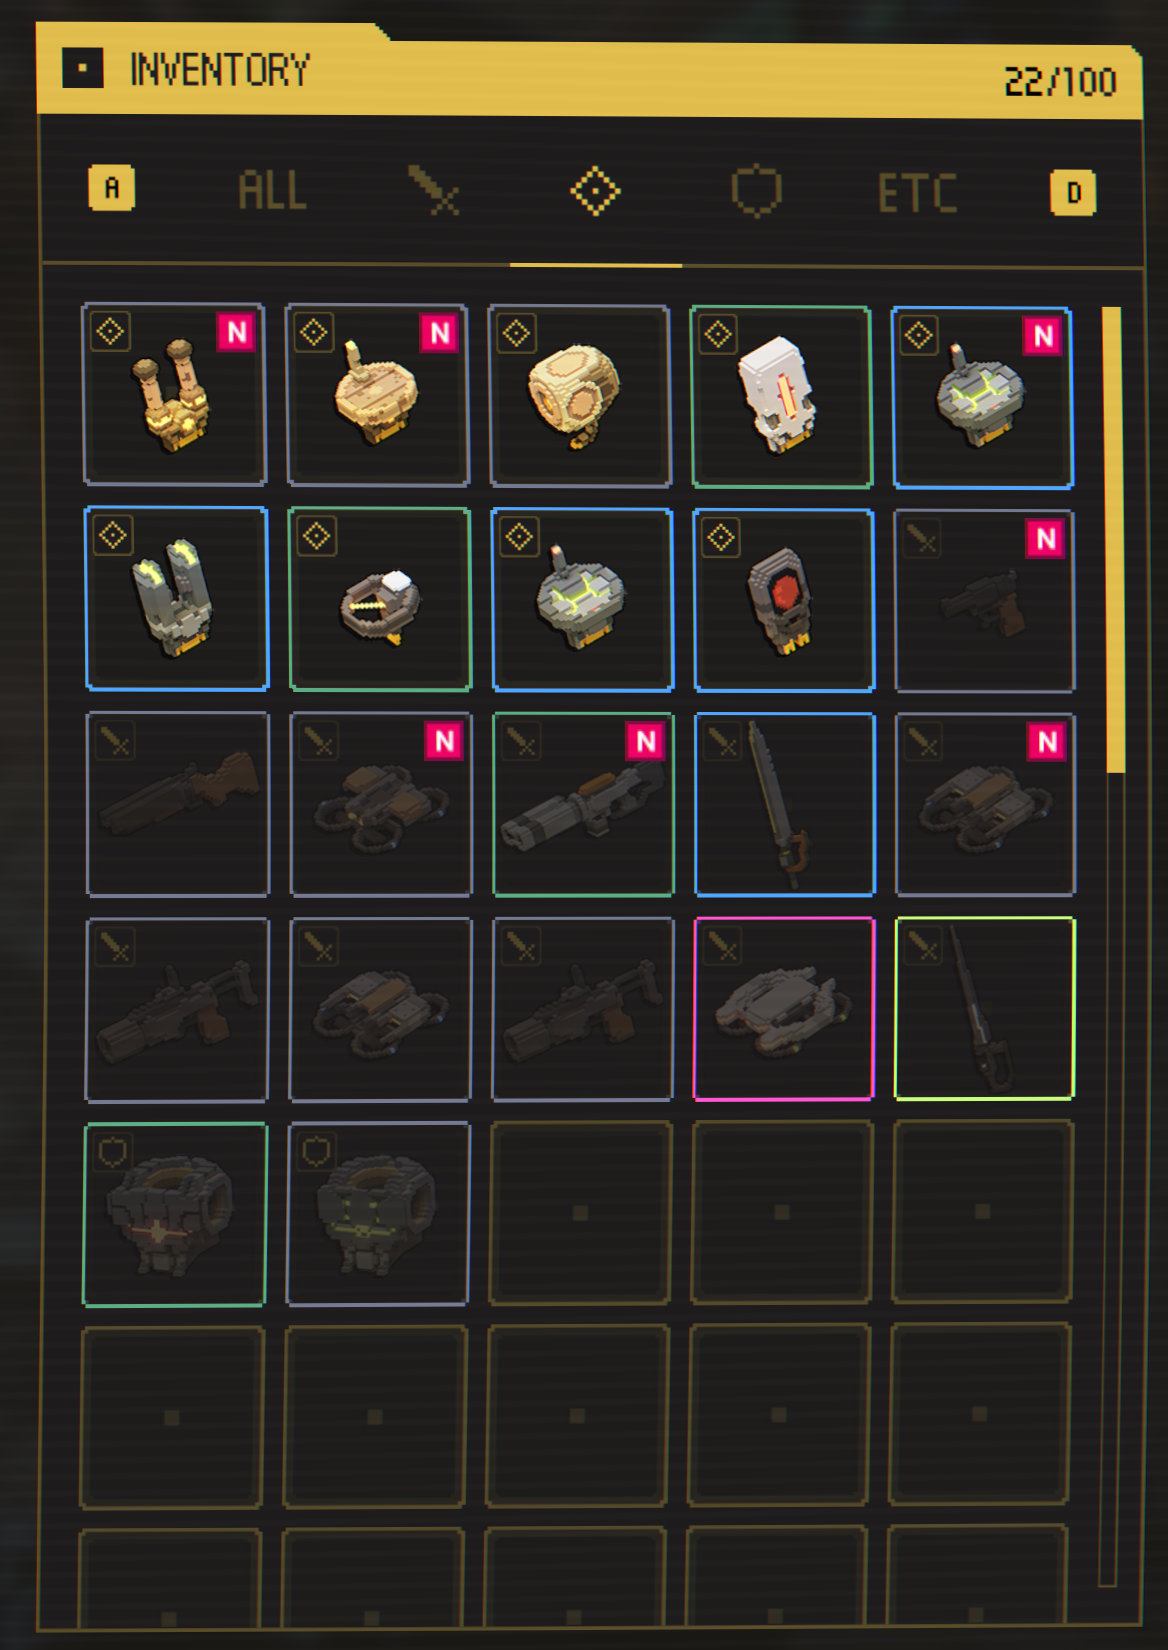This screenshot has width=1168, height=1650.
Task: Select the accessory diamond filter tab
Action: (595, 190)
